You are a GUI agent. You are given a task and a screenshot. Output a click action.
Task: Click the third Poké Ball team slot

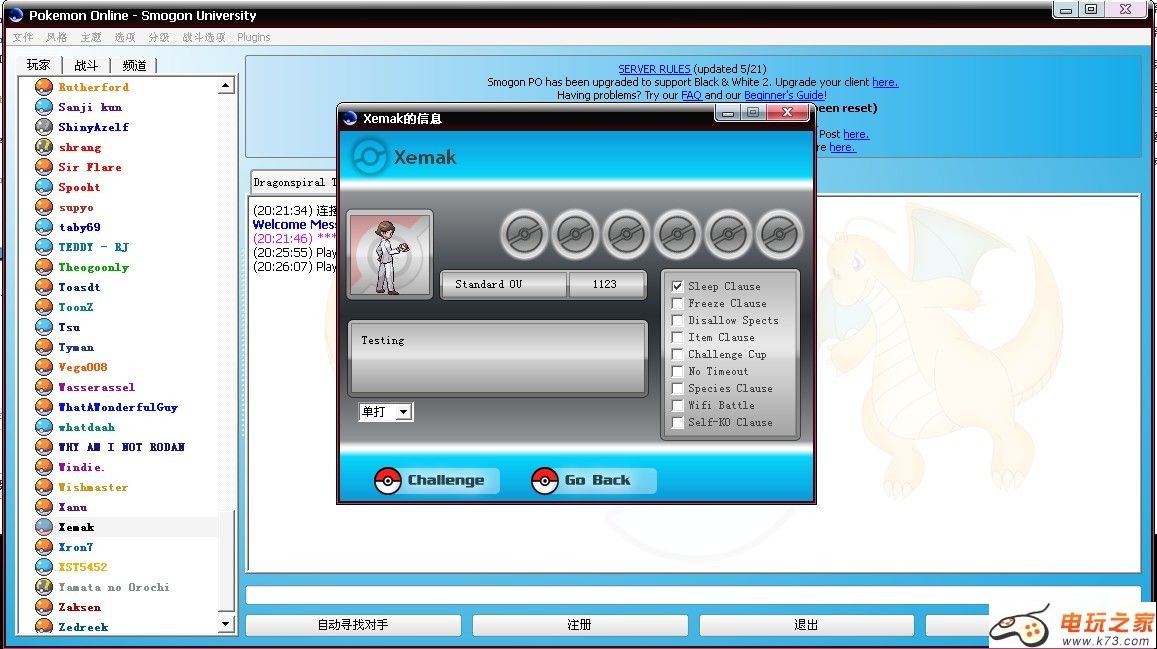(x=626, y=235)
